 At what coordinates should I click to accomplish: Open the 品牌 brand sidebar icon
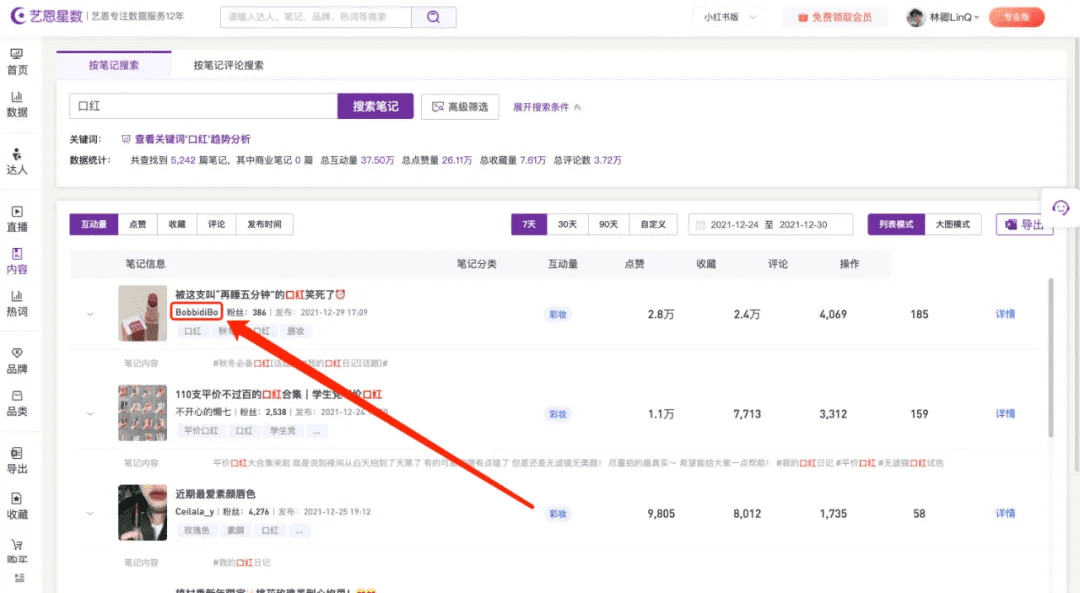(17, 353)
